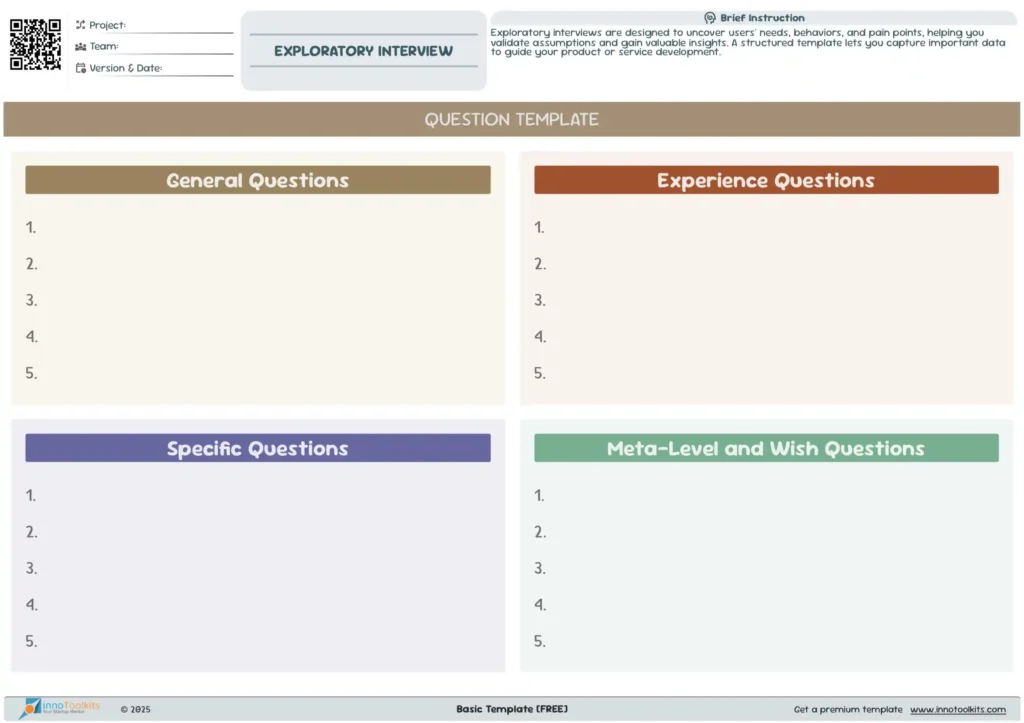Open the www.innotoolkits.com link

[957, 710]
